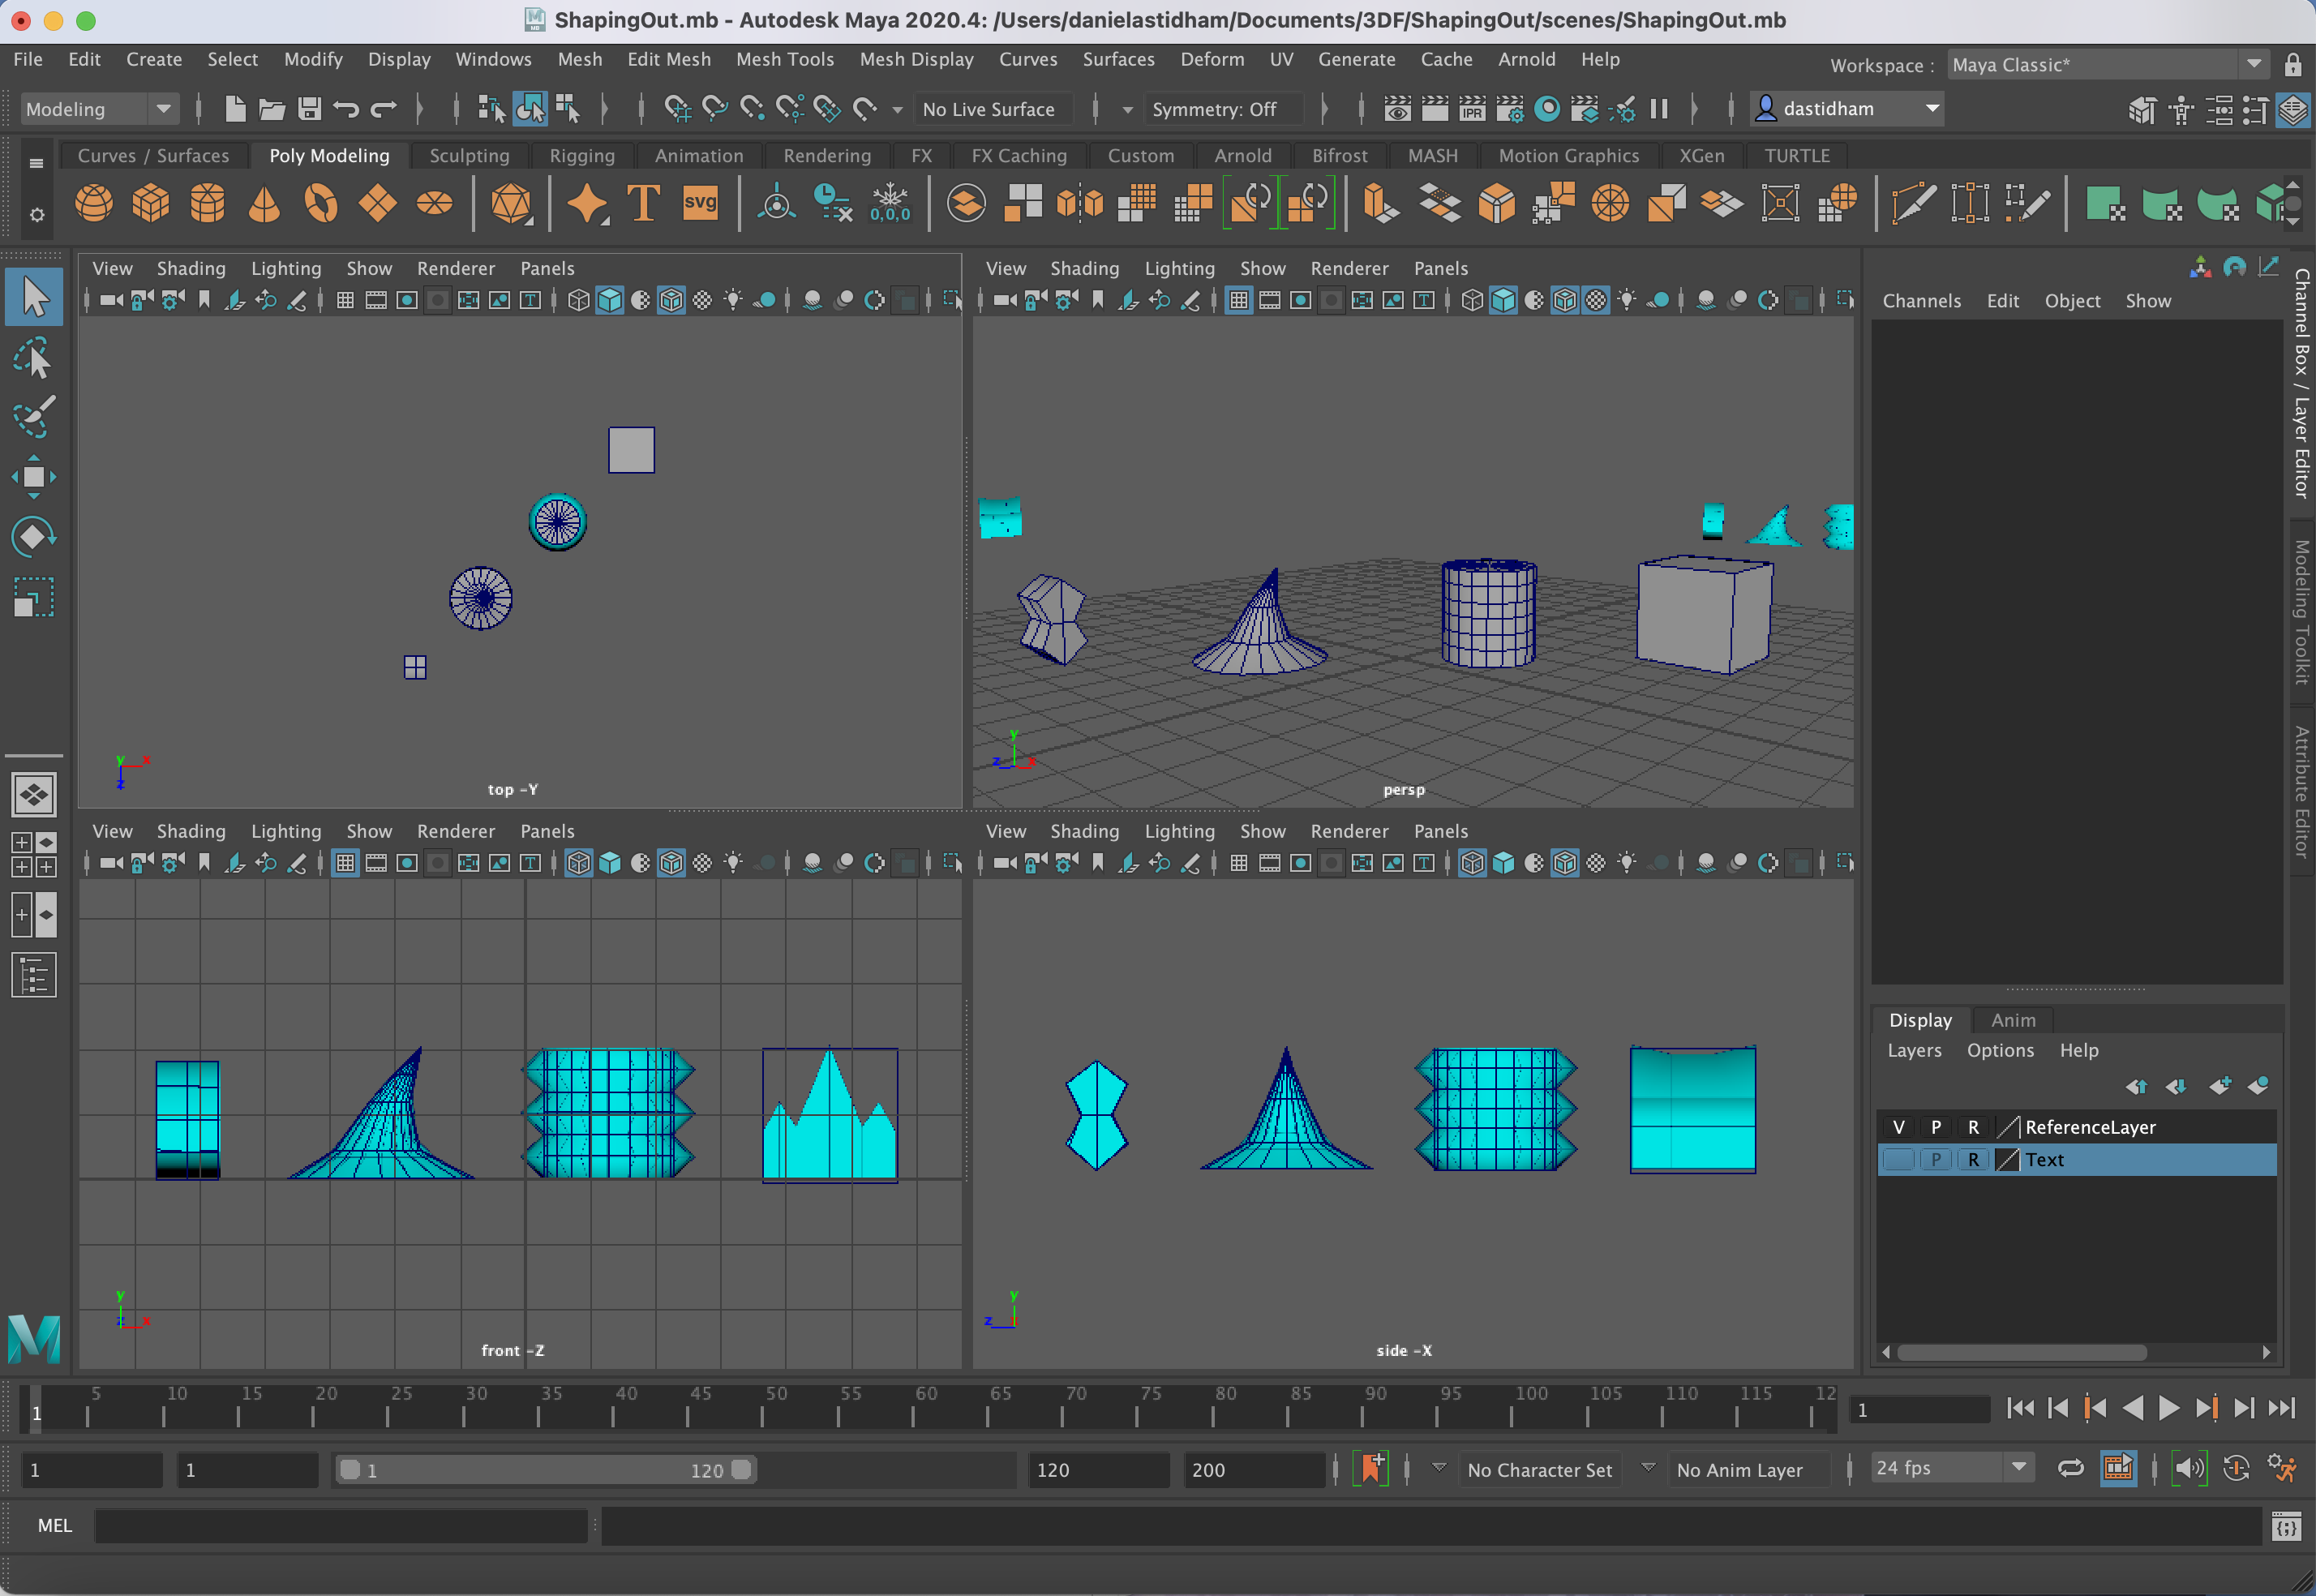
Task: Toggle visibility of the ReferenceLayer
Action: click(x=1898, y=1127)
